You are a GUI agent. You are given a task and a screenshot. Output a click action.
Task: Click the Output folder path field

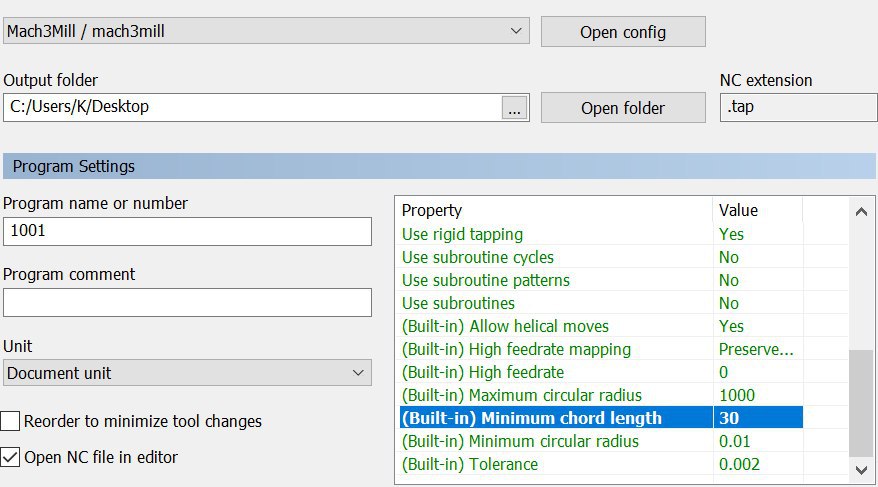pyautogui.click(x=253, y=107)
